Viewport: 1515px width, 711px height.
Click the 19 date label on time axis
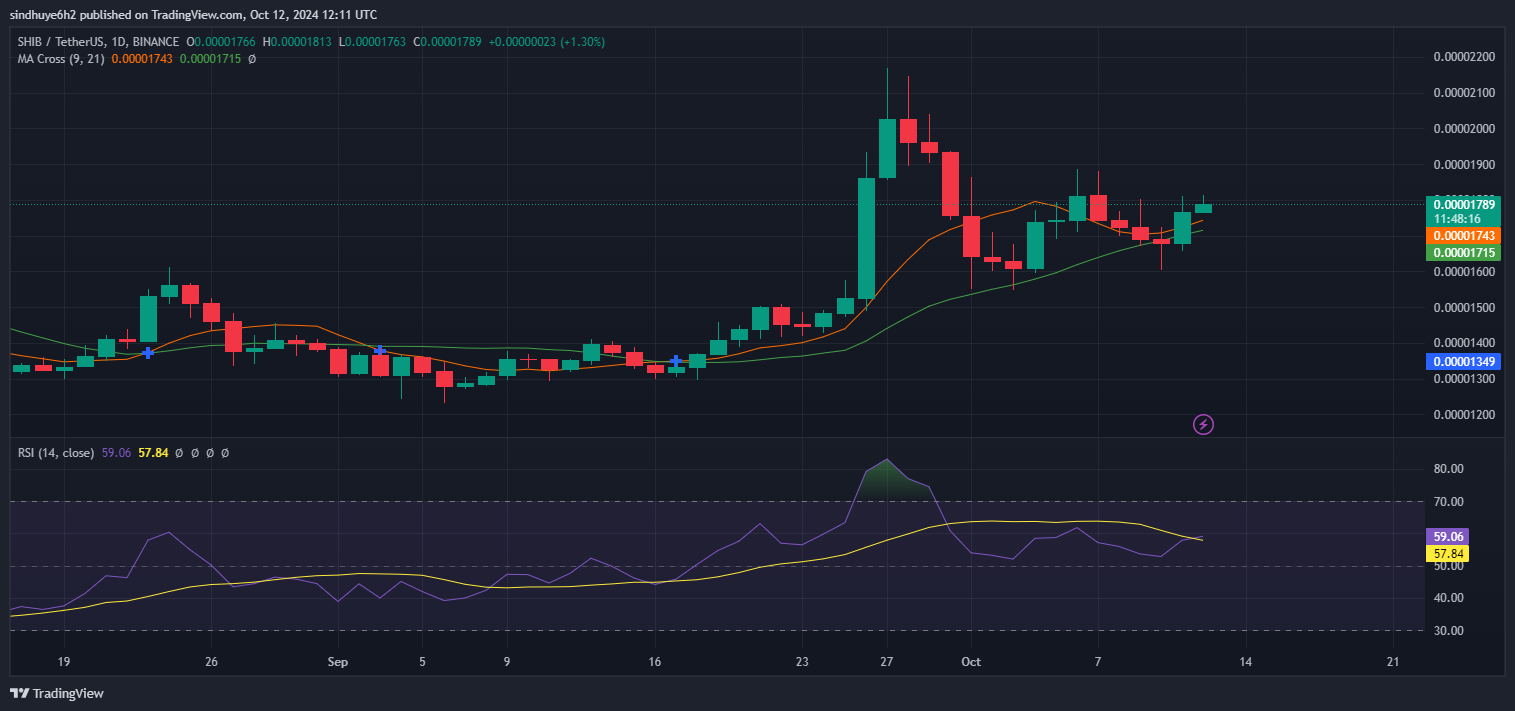(x=63, y=662)
